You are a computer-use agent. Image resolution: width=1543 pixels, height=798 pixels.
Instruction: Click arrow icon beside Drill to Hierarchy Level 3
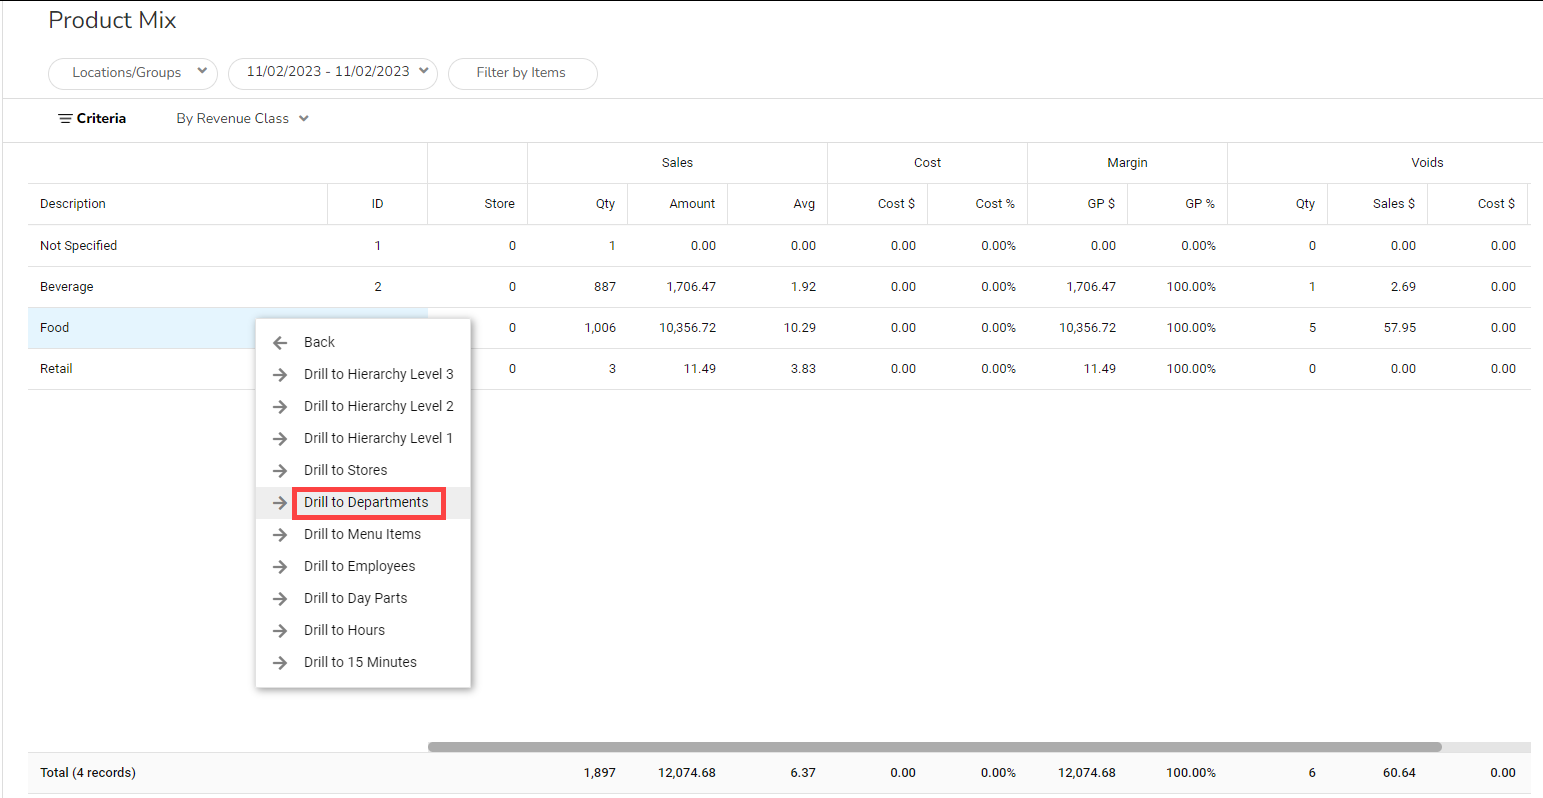[x=280, y=375]
